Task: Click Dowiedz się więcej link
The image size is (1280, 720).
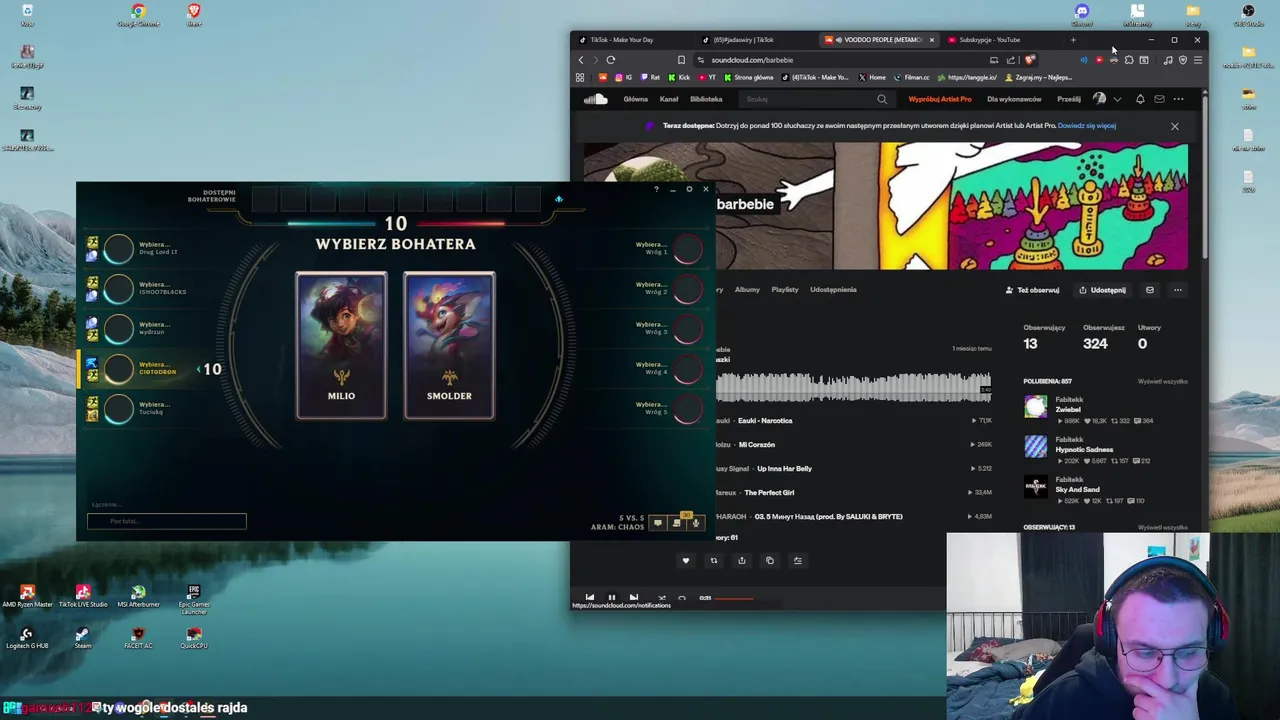Action: point(1087,126)
